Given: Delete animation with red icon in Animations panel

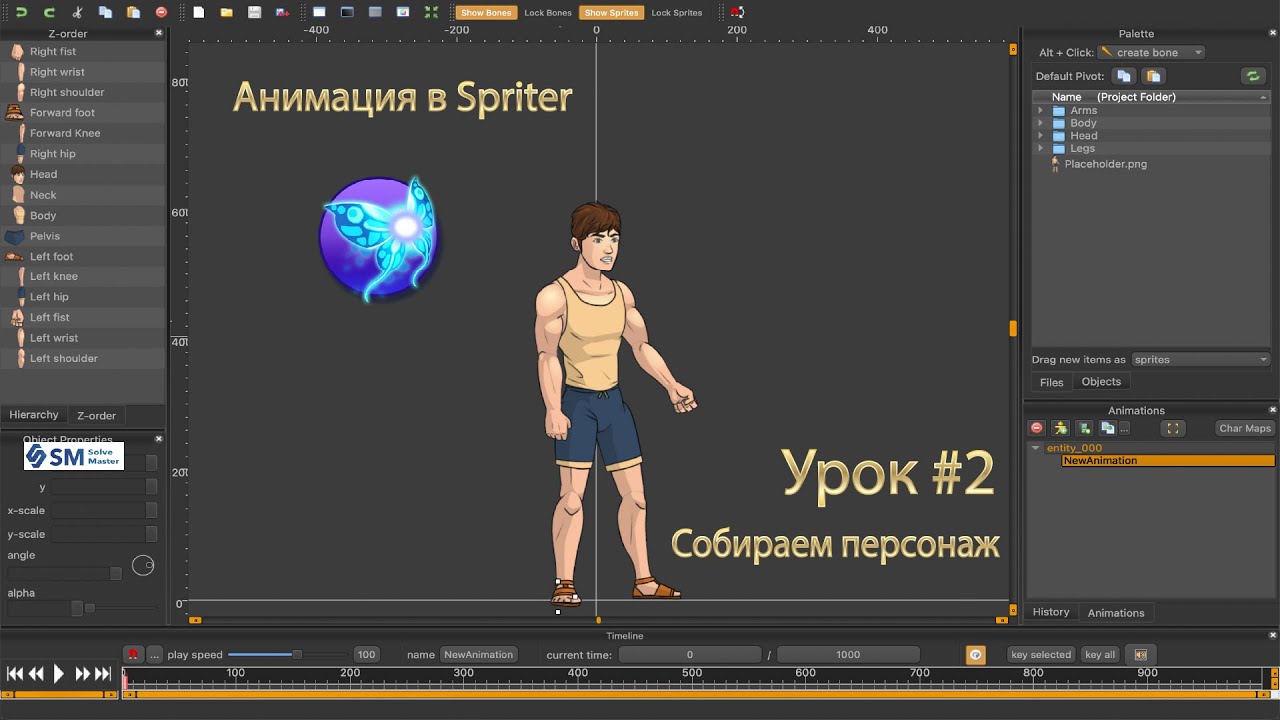Looking at the screenshot, I should pyautogui.click(x=1037, y=428).
